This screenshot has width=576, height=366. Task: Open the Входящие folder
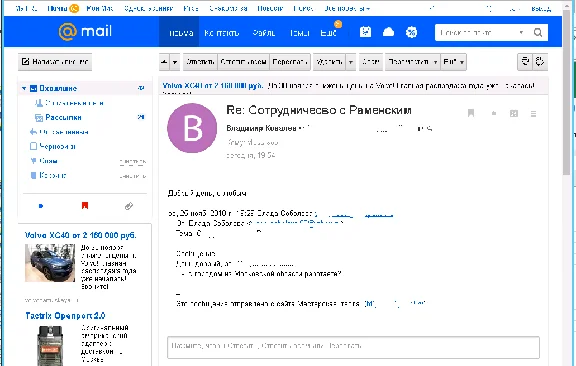click(x=58, y=88)
